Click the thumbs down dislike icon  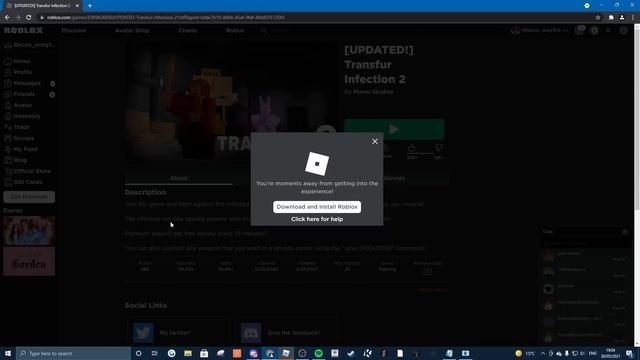(439, 148)
